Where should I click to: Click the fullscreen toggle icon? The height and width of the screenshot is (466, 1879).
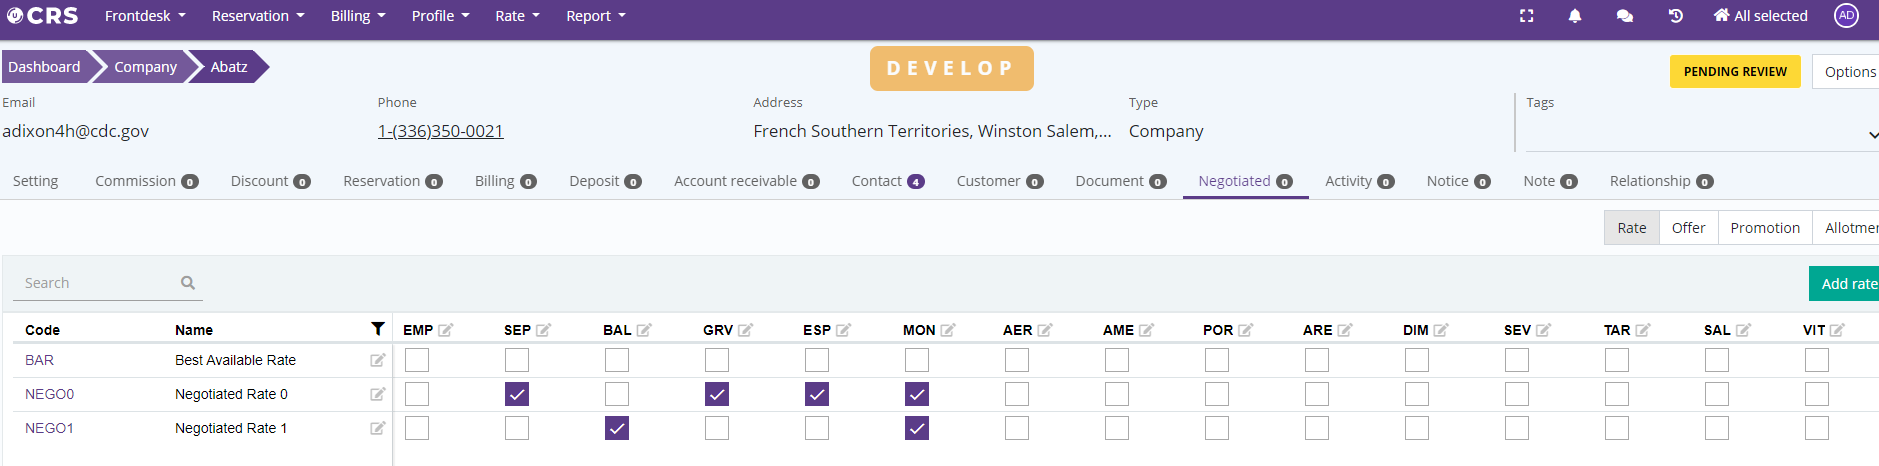point(1526,16)
